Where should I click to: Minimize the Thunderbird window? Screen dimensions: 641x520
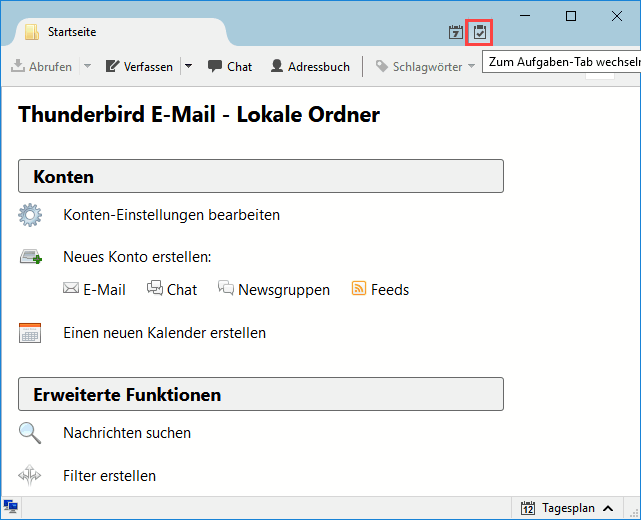tap(525, 16)
